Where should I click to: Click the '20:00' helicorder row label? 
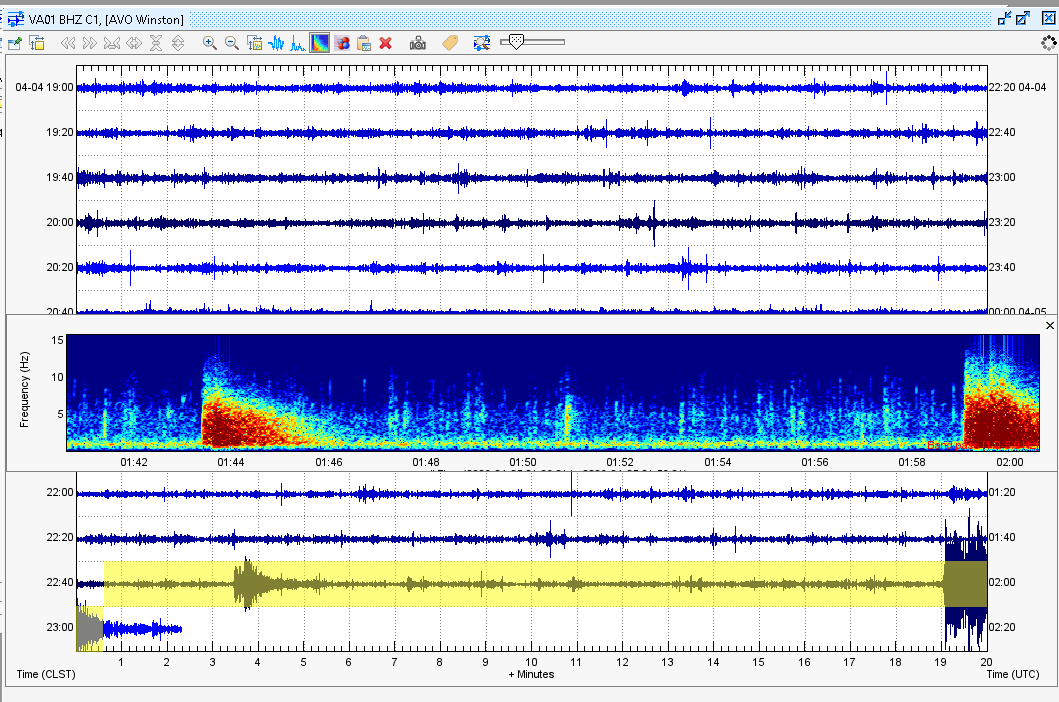tap(59, 222)
